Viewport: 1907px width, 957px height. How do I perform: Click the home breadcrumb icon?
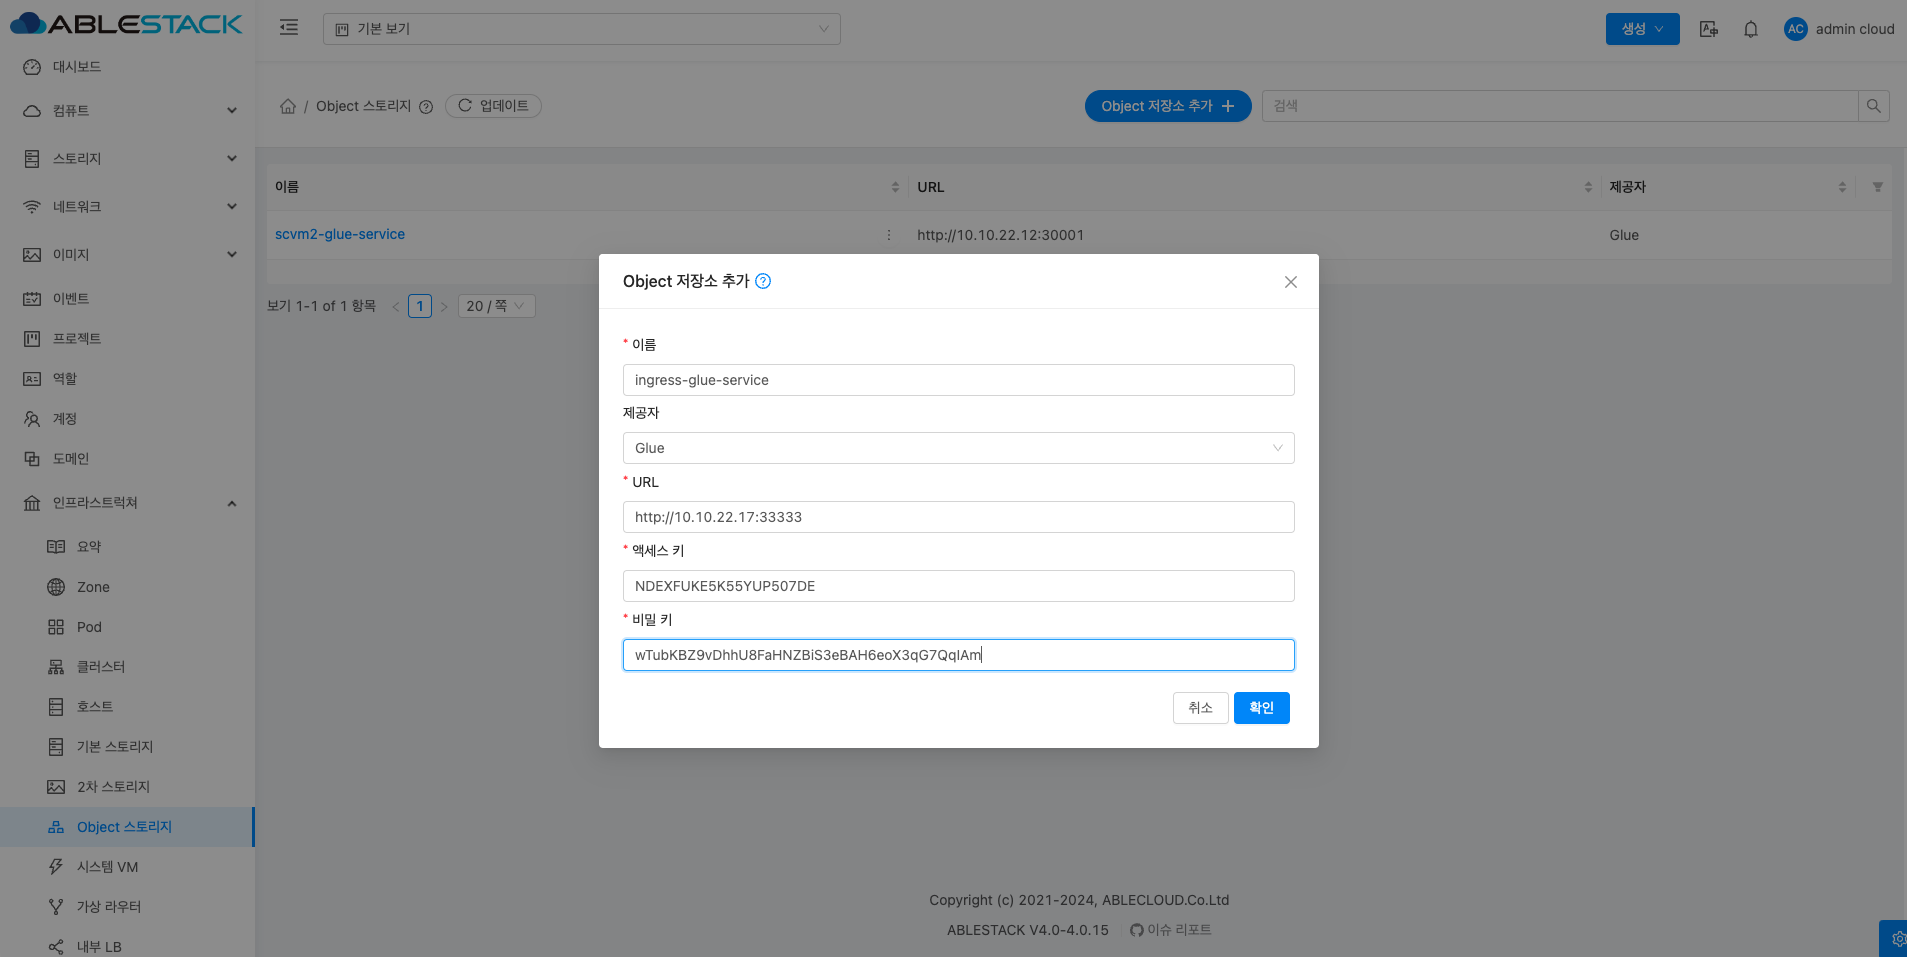(x=288, y=106)
